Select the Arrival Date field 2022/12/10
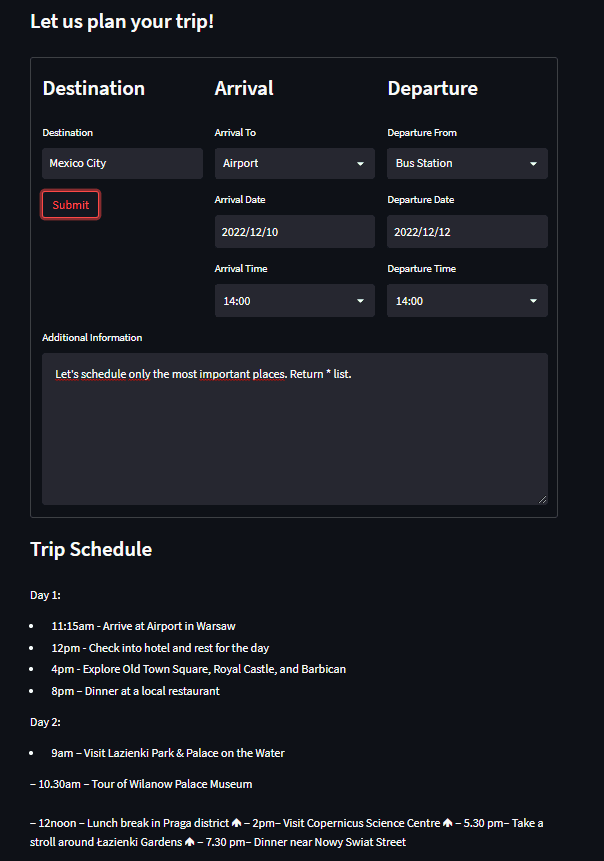Viewport: 604px width, 861px height. click(295, 232)
